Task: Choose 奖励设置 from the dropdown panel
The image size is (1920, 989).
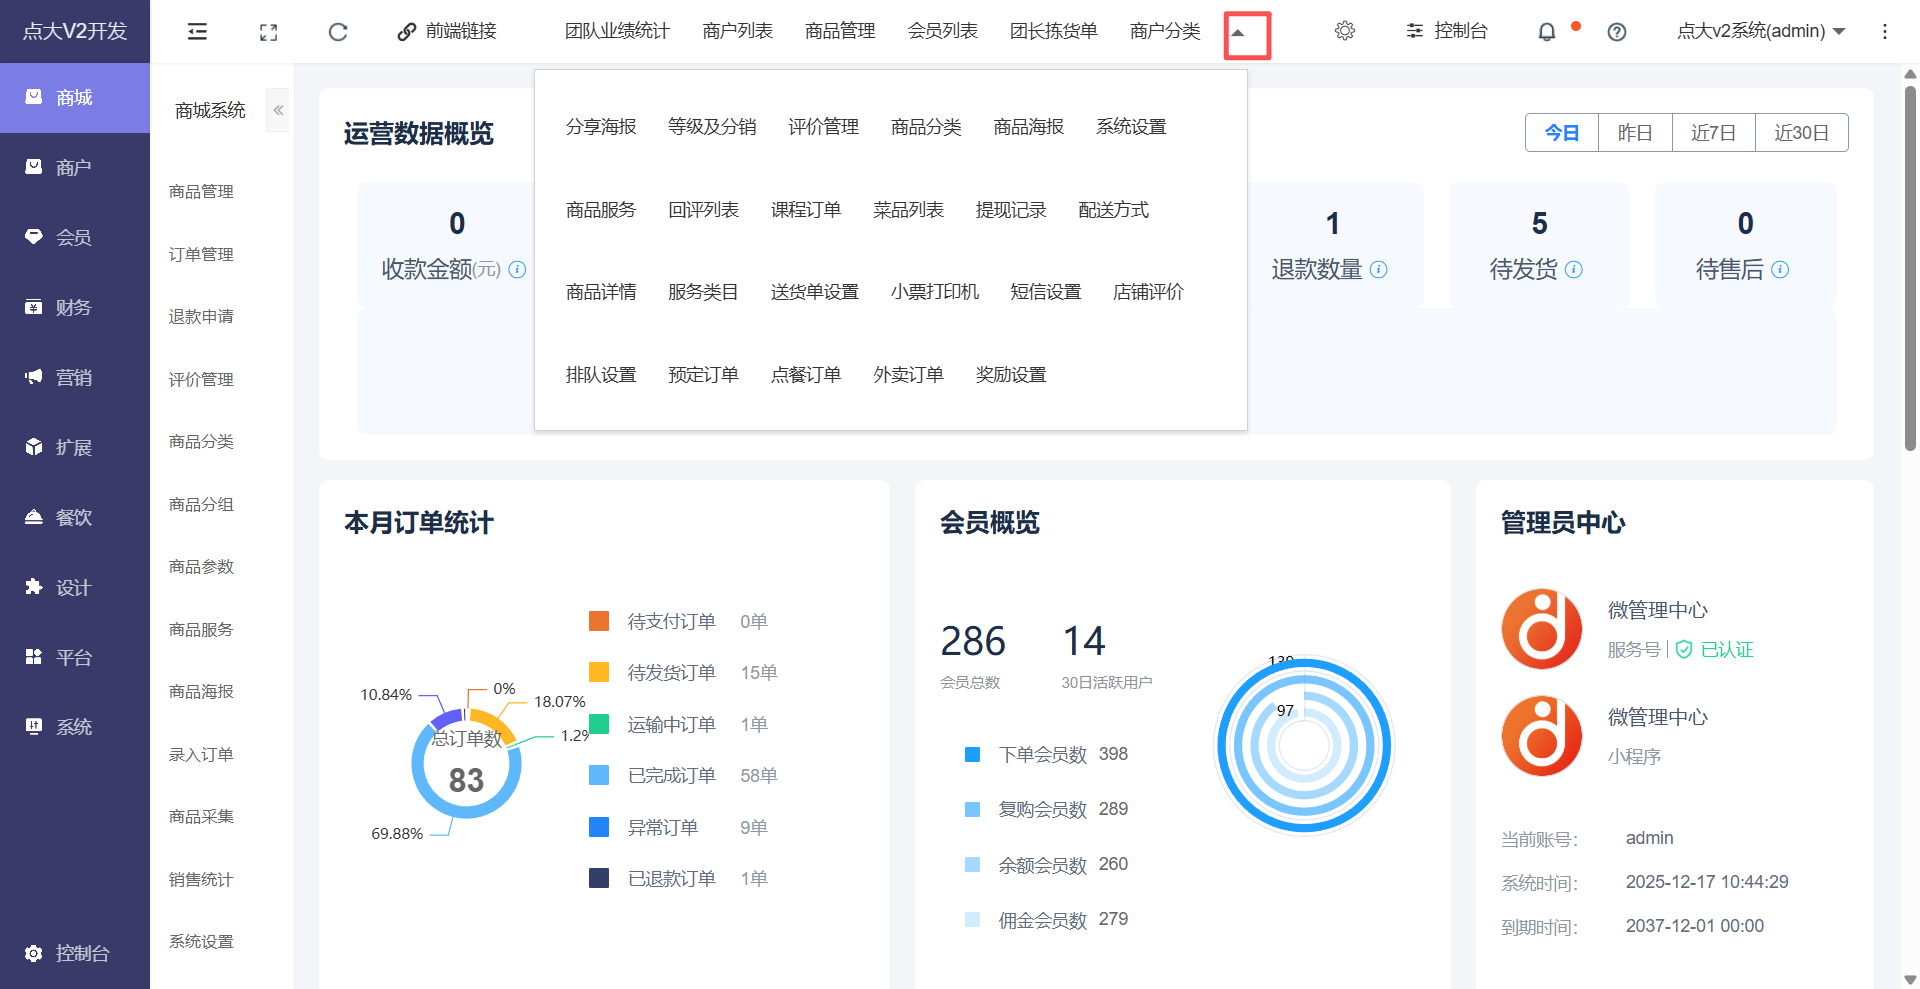Action: coord(1011,375)
